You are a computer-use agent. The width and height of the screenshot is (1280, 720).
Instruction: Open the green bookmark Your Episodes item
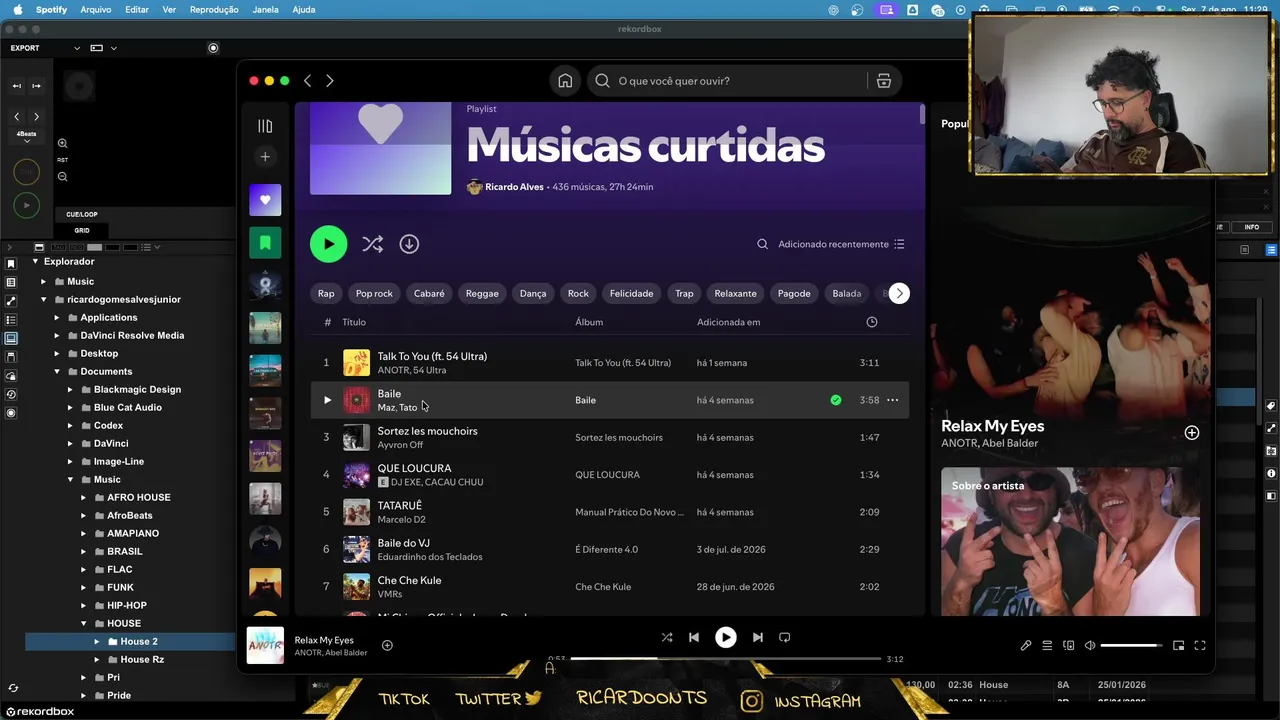tap(265, 242)
